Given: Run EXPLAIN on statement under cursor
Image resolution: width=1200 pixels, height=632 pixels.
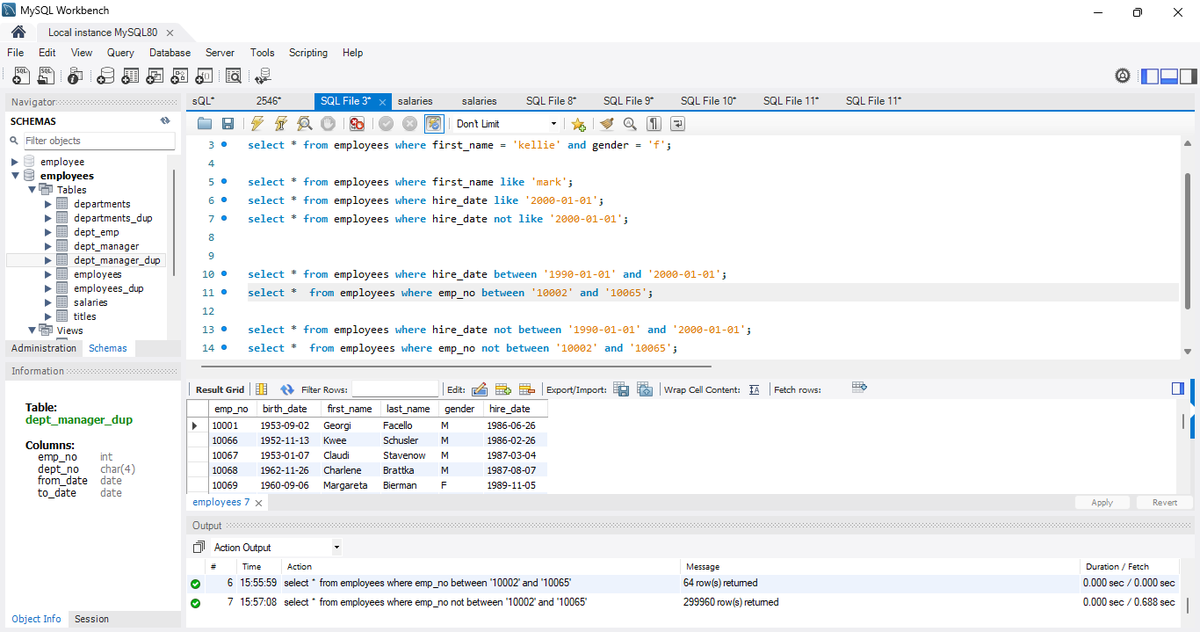Looking at the screenshot, I should pyautogui.click(x=304, y=124).
